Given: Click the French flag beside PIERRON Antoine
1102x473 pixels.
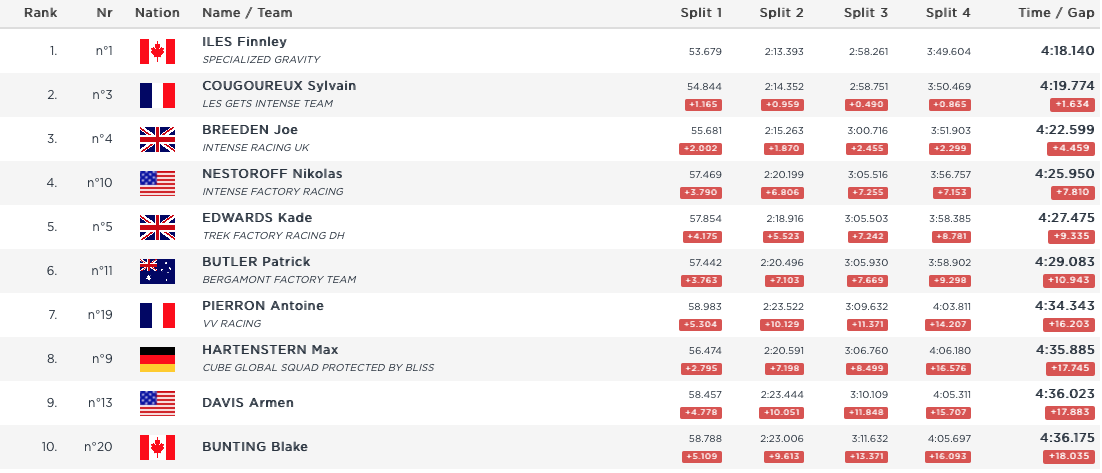Looking at the screenshot, I should tap(157, 315).
